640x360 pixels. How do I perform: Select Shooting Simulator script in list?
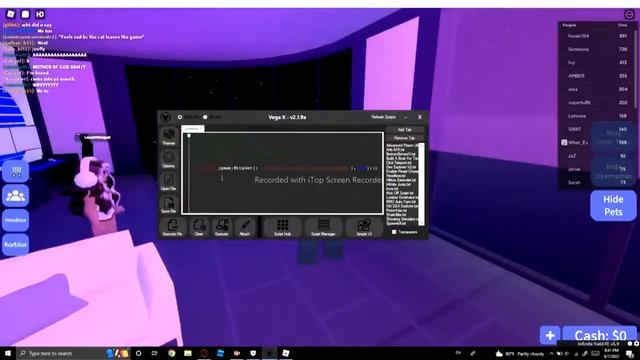(x=402, y=219)
